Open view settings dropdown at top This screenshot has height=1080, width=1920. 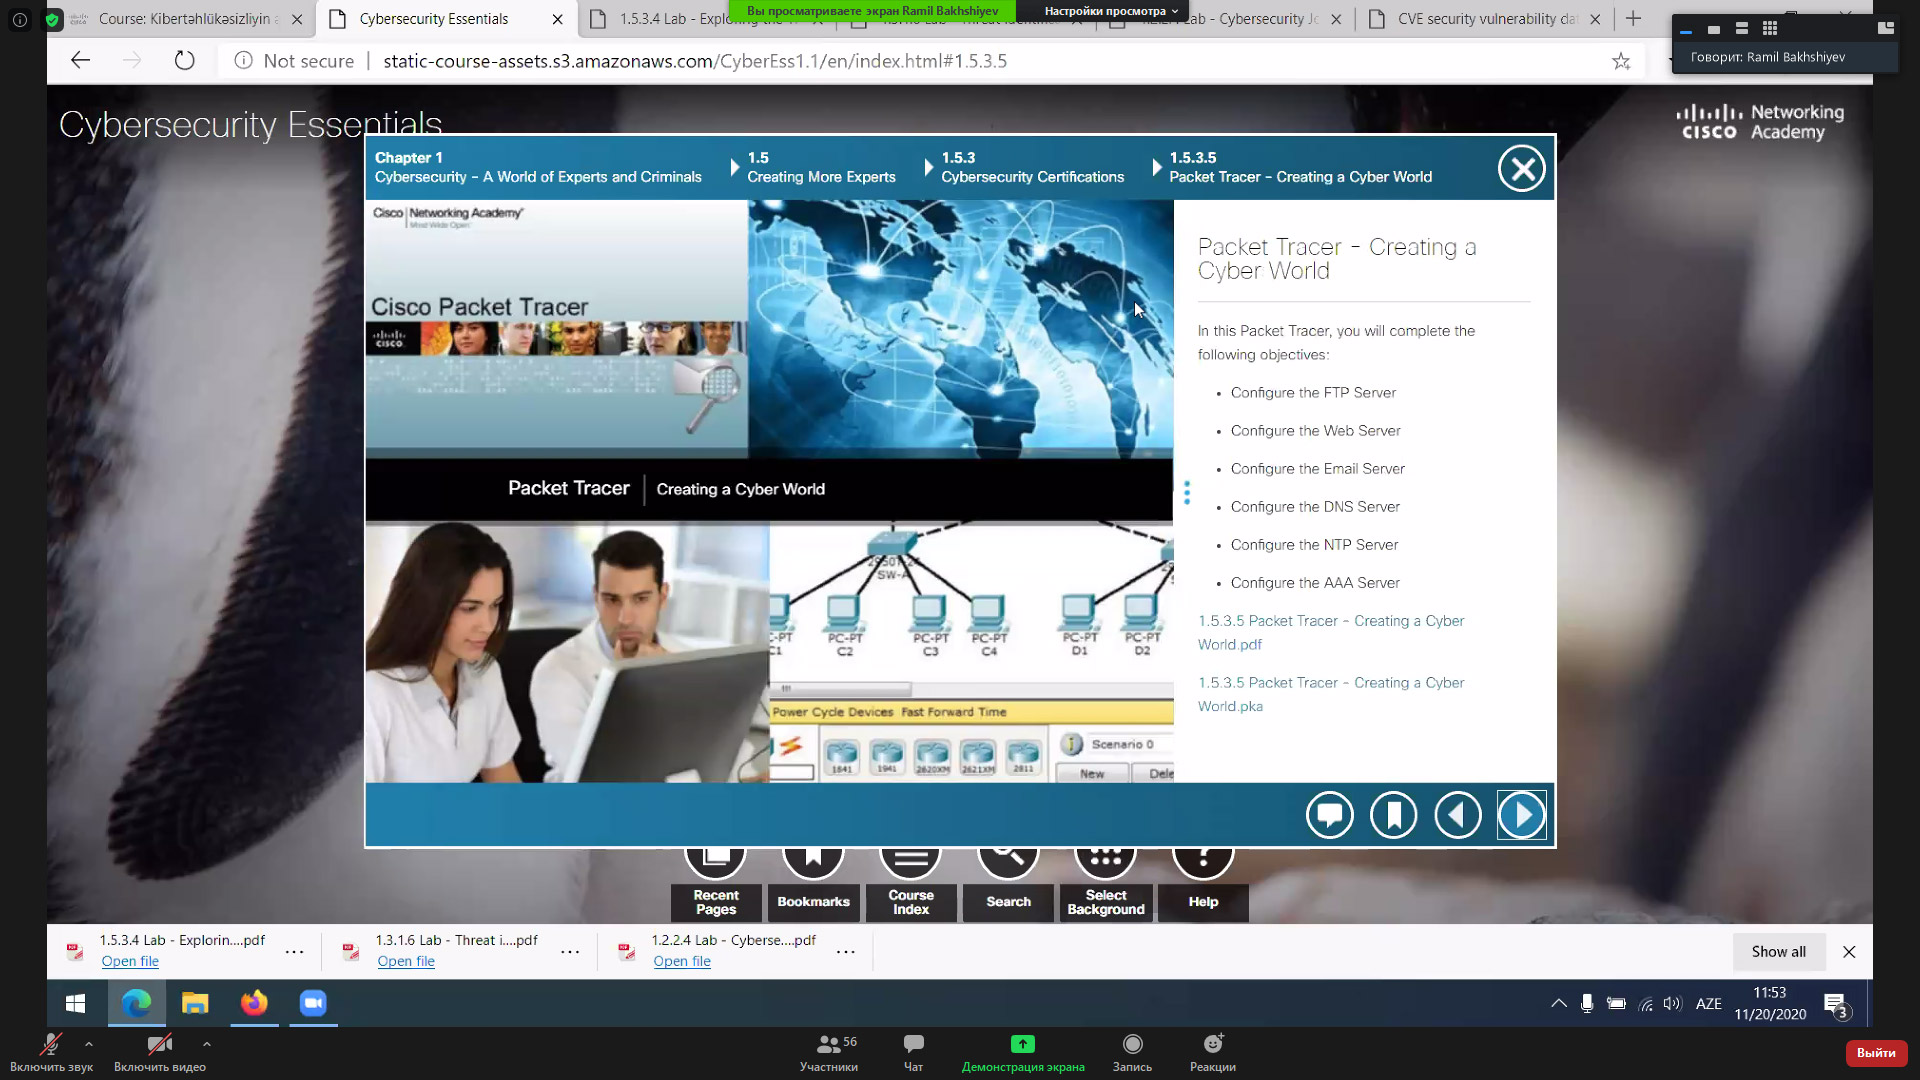1110,11
